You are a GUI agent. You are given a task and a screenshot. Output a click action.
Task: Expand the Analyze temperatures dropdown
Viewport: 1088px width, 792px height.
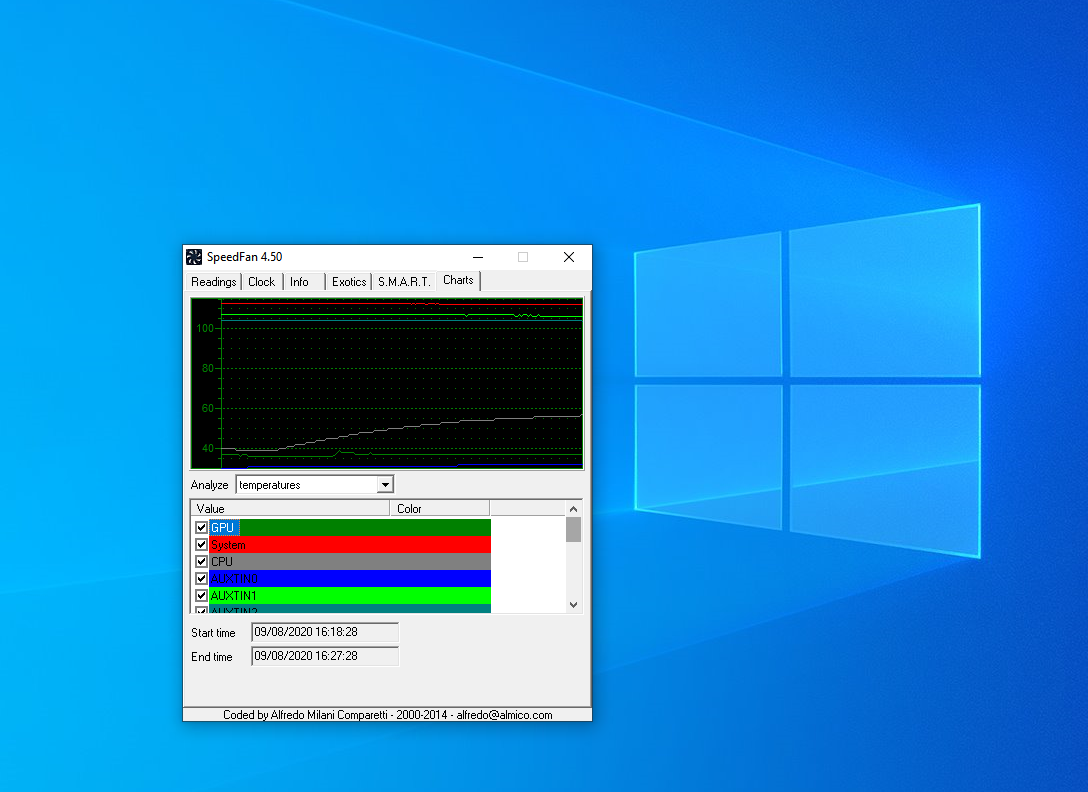(385, 485)
